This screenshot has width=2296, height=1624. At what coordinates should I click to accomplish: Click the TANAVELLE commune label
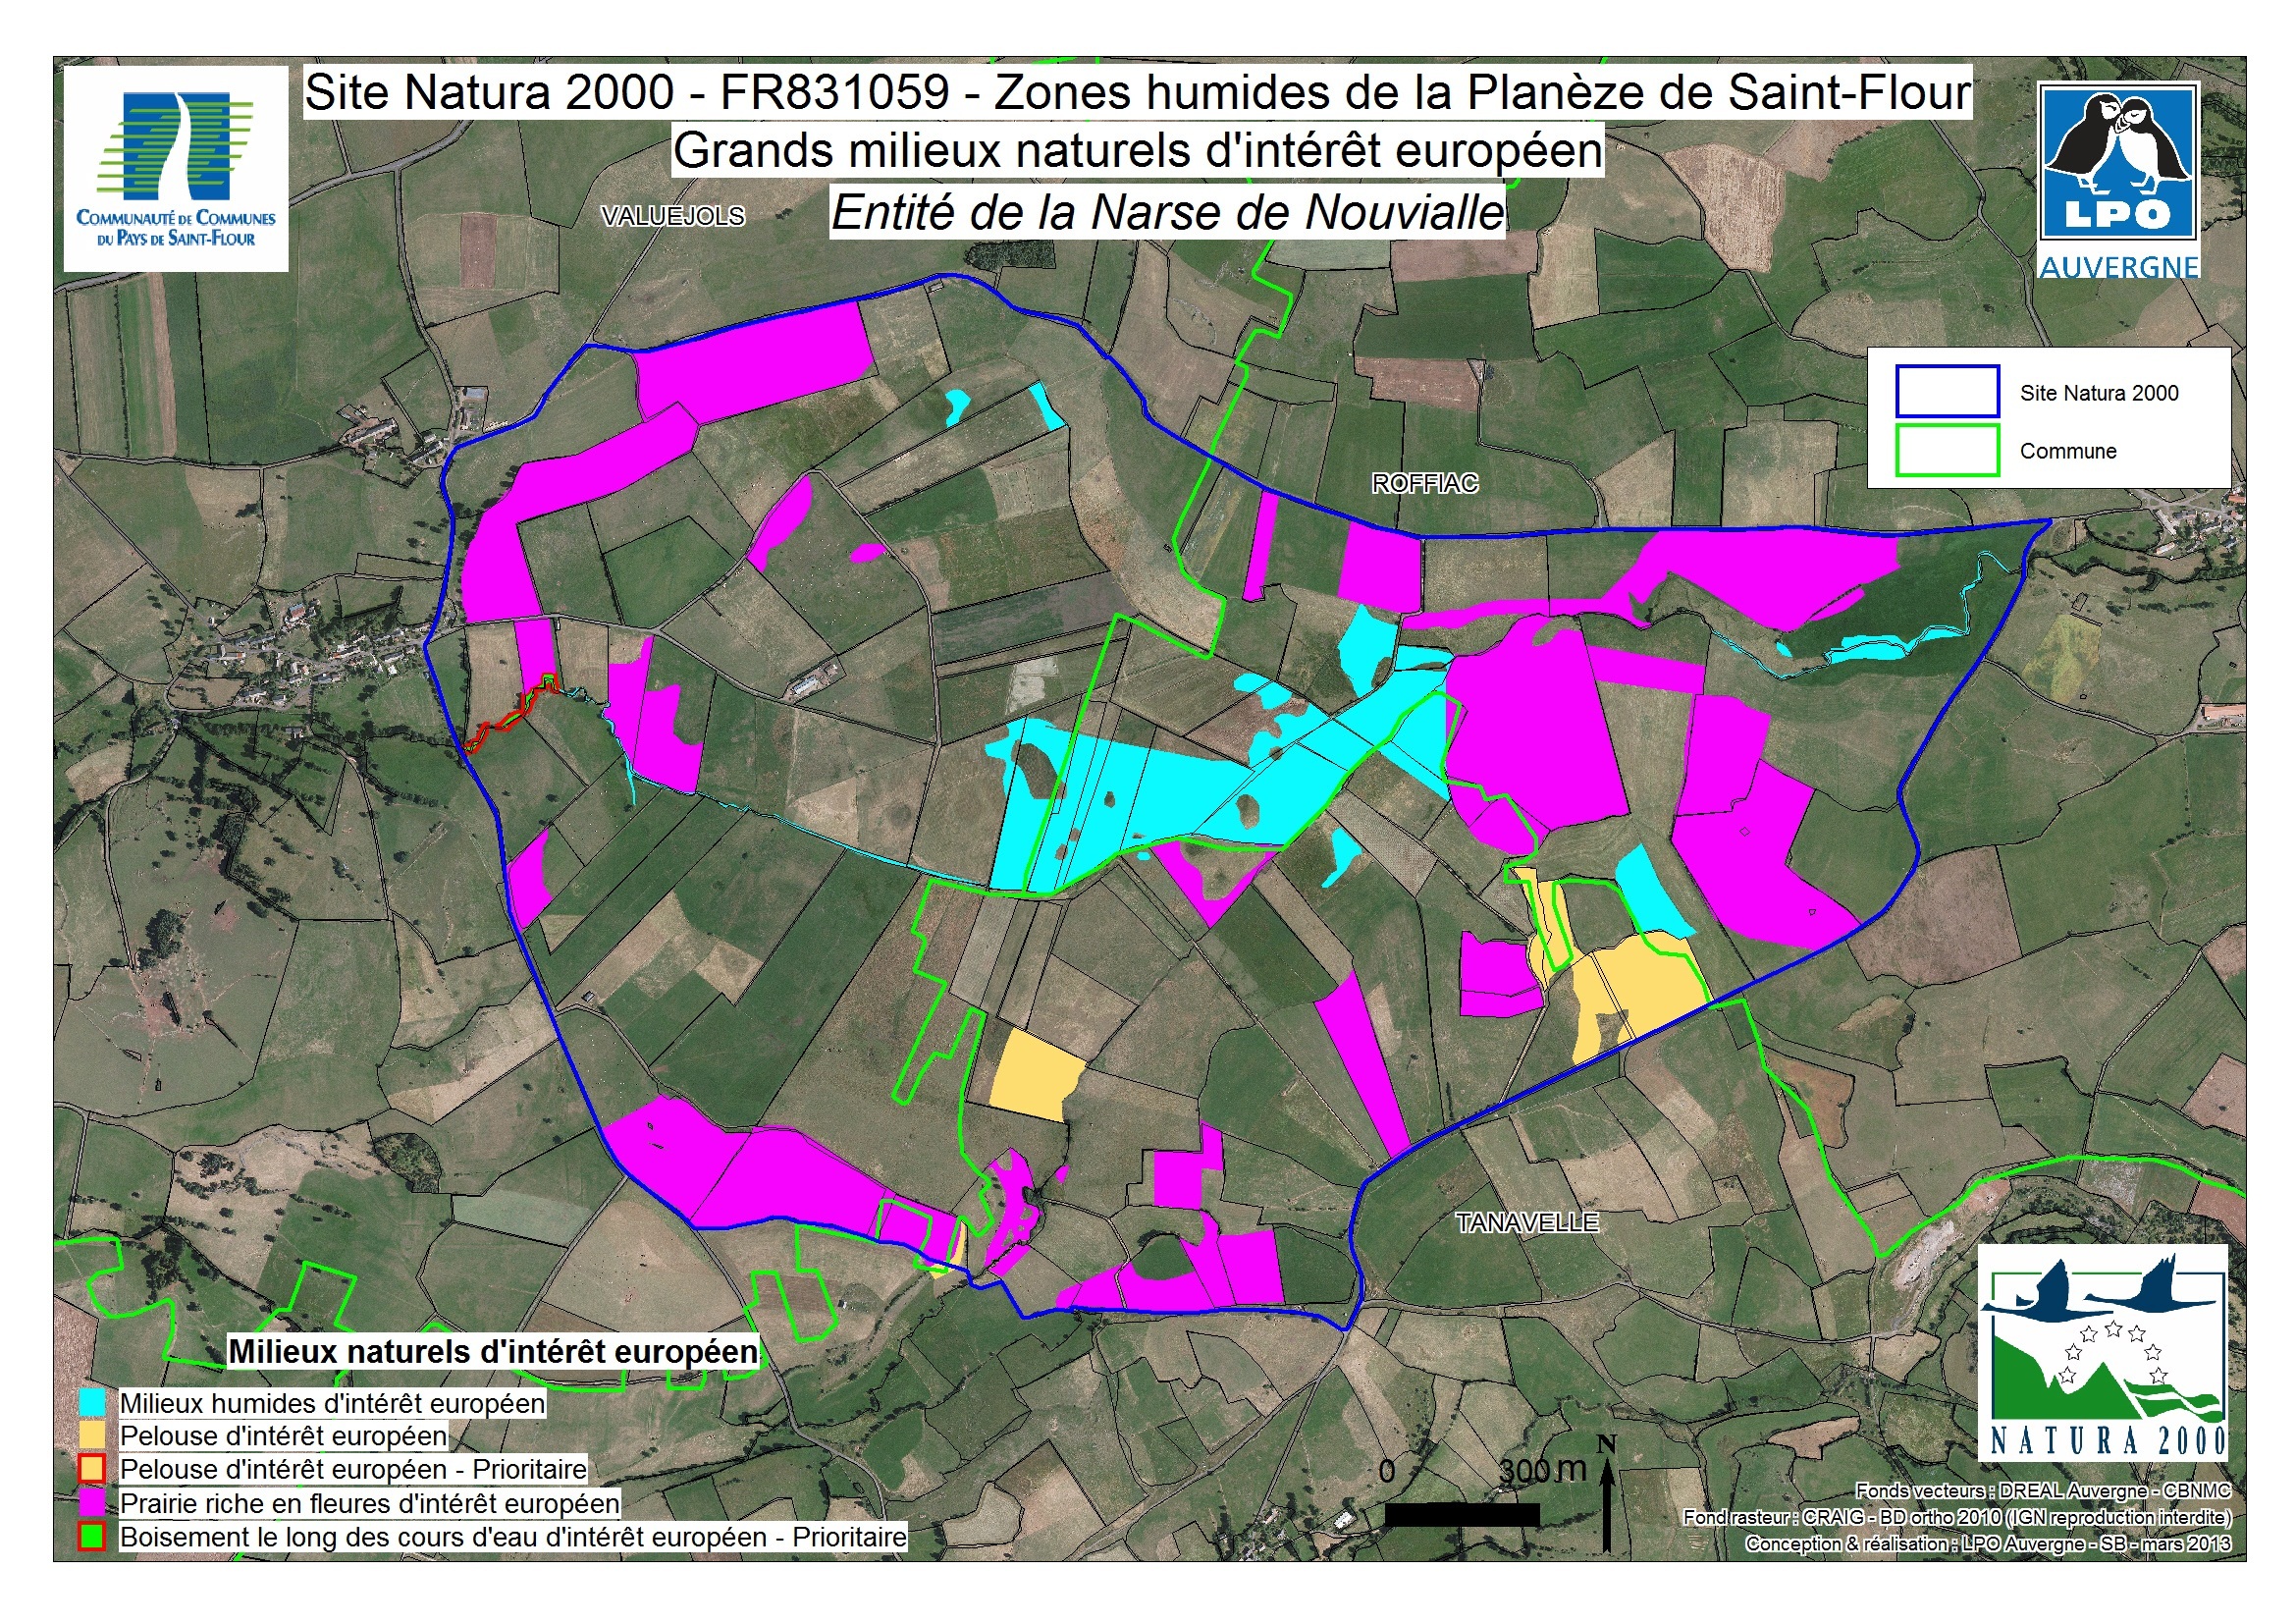(x=1527, y=1222)
